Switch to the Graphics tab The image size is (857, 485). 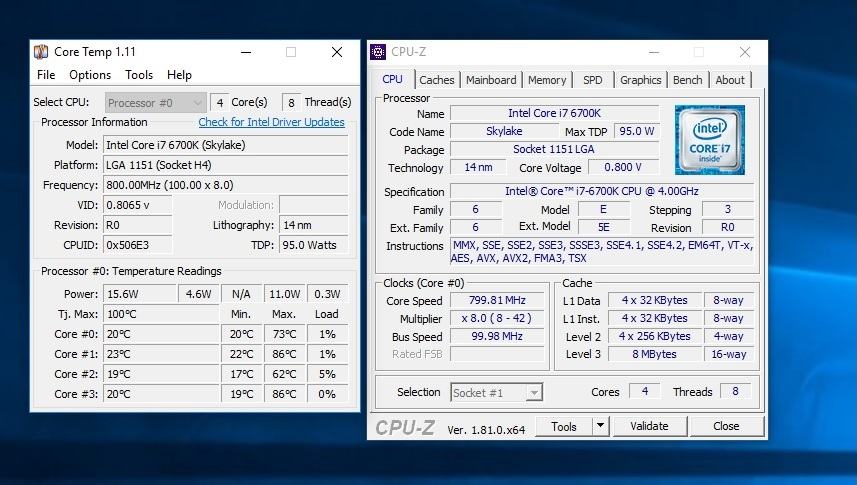(x=641, y=80)
